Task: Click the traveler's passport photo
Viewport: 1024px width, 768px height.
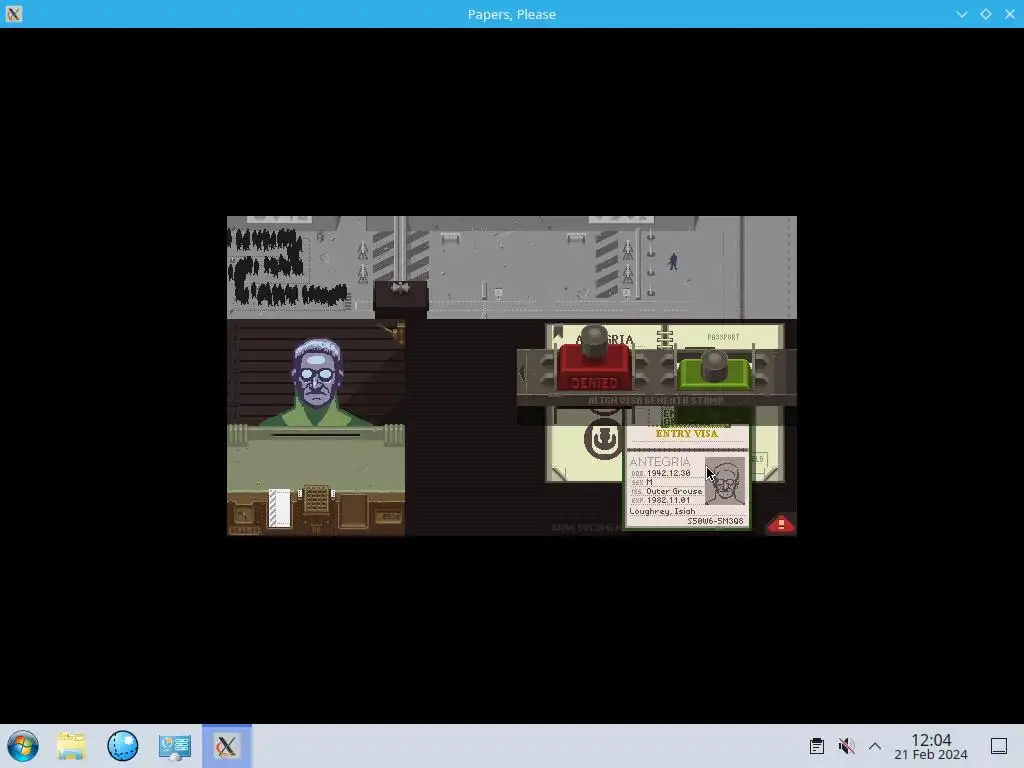Action: (x=725, y=481)
